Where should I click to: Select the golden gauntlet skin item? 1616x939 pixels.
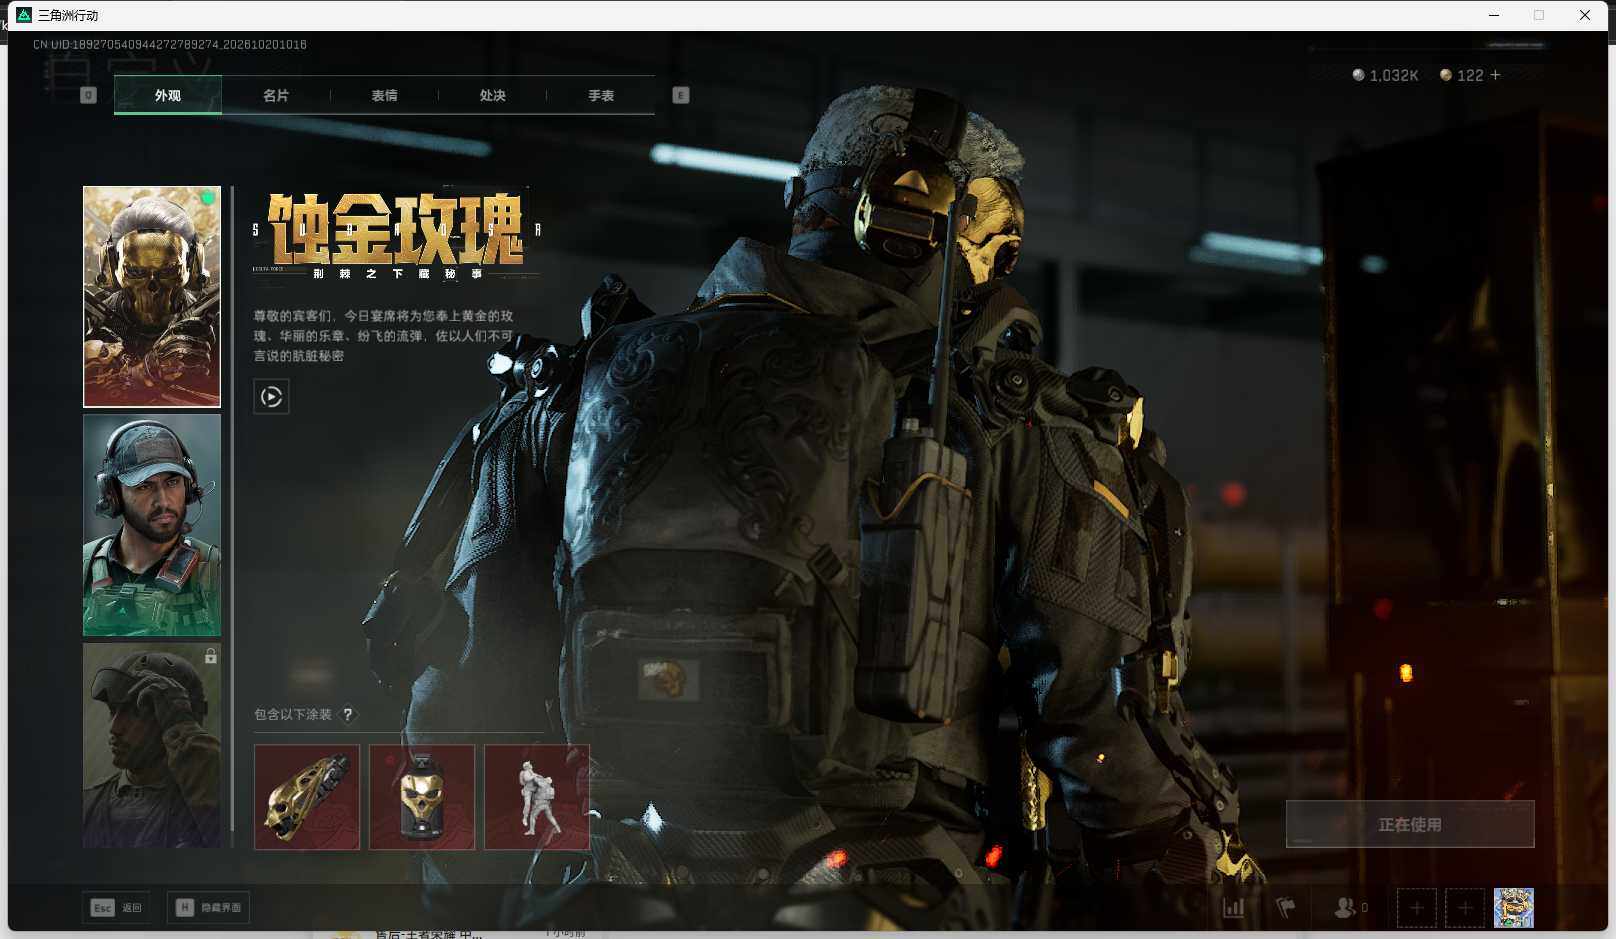[x=307, y=797]
